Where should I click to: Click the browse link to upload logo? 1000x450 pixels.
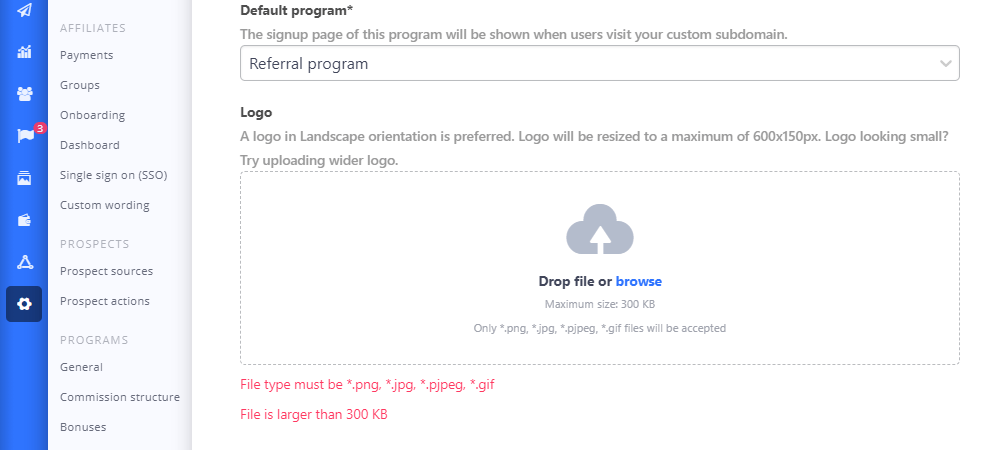pyautogui.click(x=638, y=282)
